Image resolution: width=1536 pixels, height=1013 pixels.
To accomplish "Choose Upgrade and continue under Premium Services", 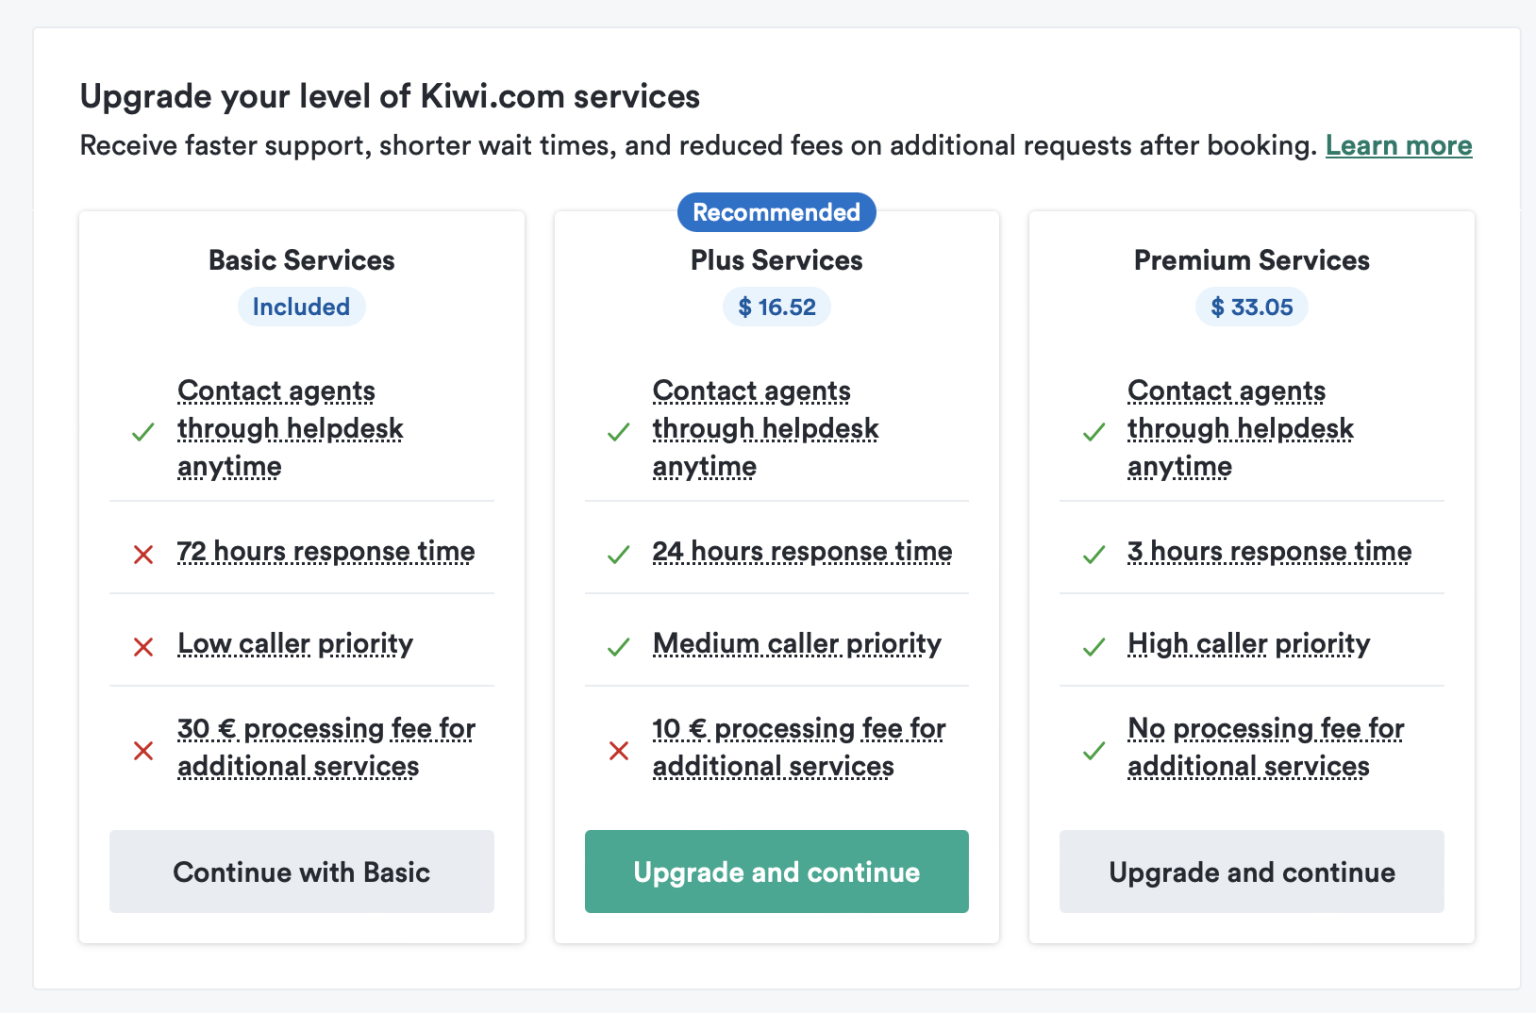I will click(1251, 871).
